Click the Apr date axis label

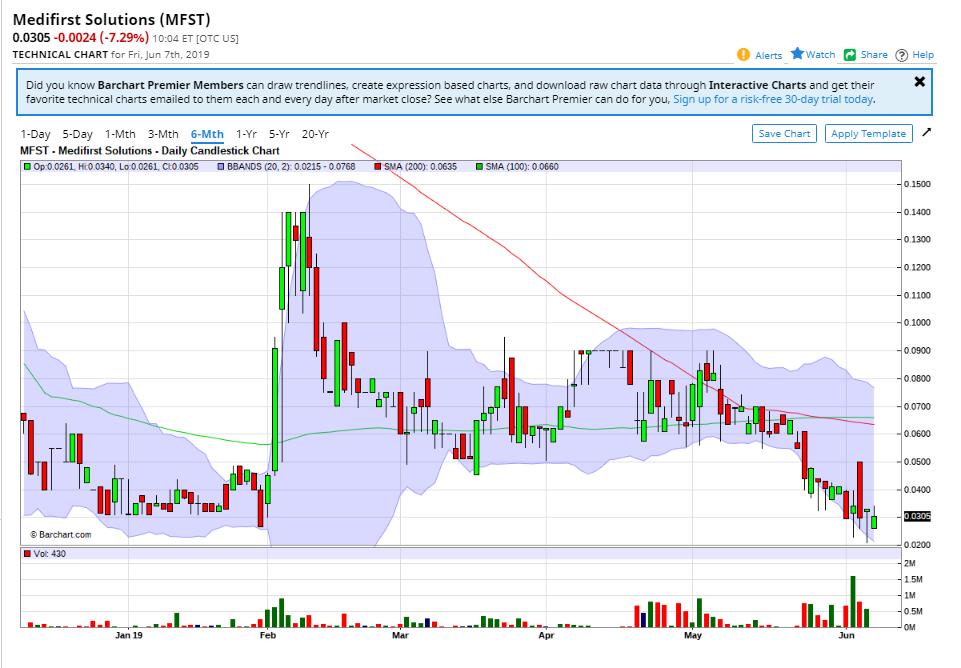point(546,636)
